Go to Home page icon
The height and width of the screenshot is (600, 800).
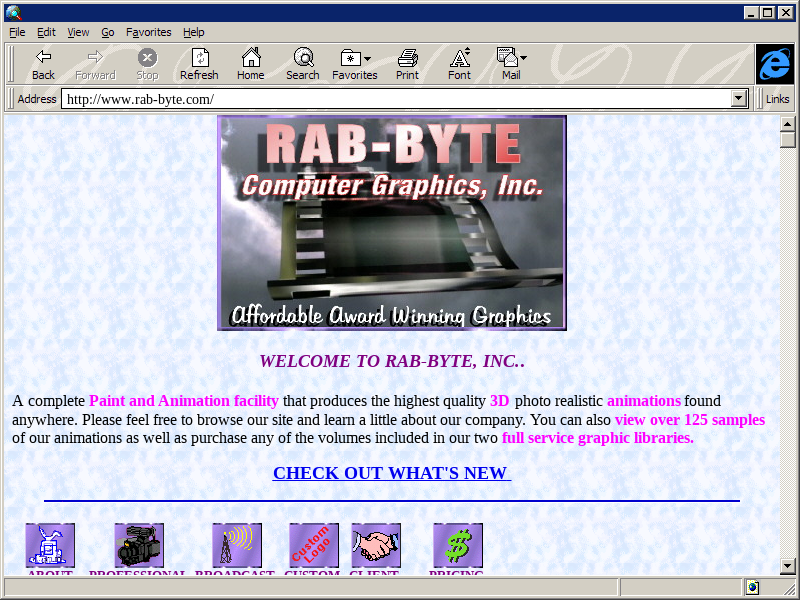click(x=250, y=64)
